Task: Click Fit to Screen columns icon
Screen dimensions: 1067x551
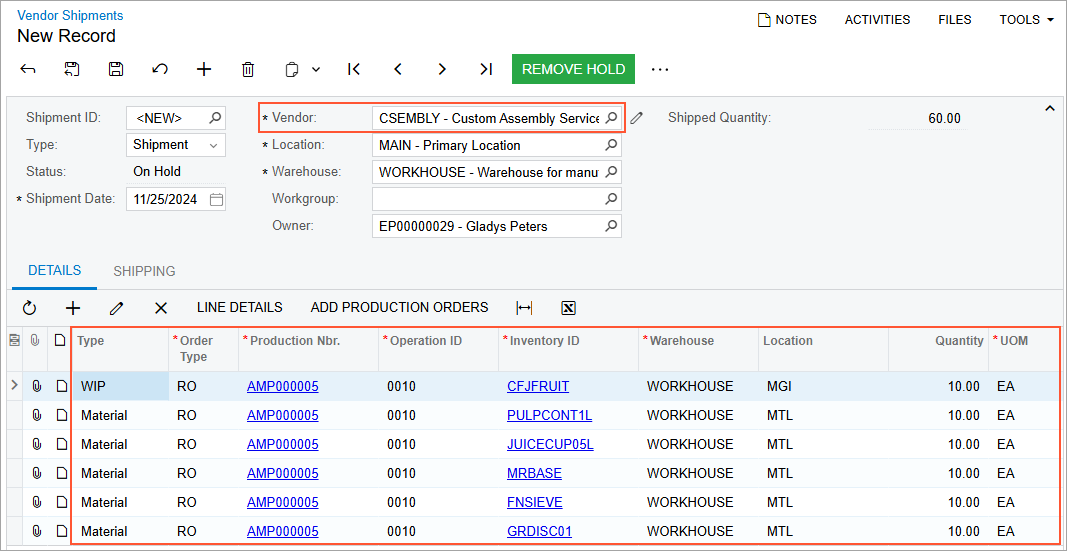Action: coord(524,308)
